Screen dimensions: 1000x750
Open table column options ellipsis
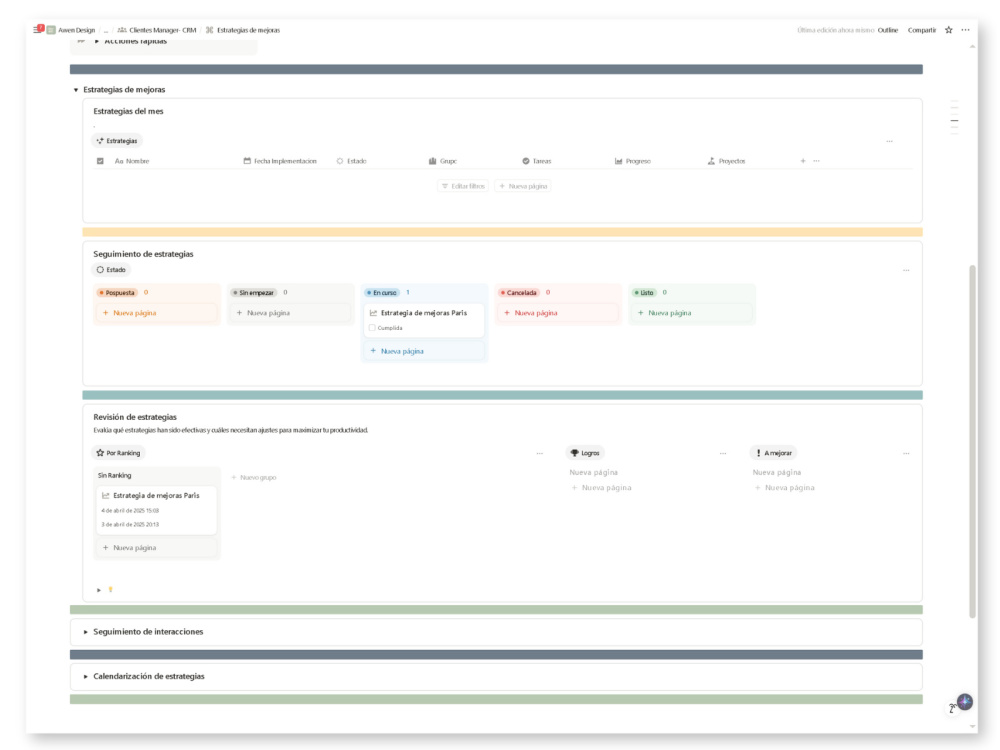[x=816, y=161]
